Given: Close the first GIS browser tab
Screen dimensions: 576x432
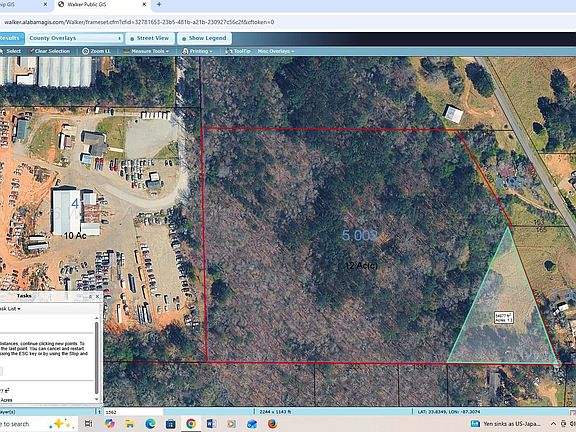Looking at the screenshot, I should (x=46, y=4).
